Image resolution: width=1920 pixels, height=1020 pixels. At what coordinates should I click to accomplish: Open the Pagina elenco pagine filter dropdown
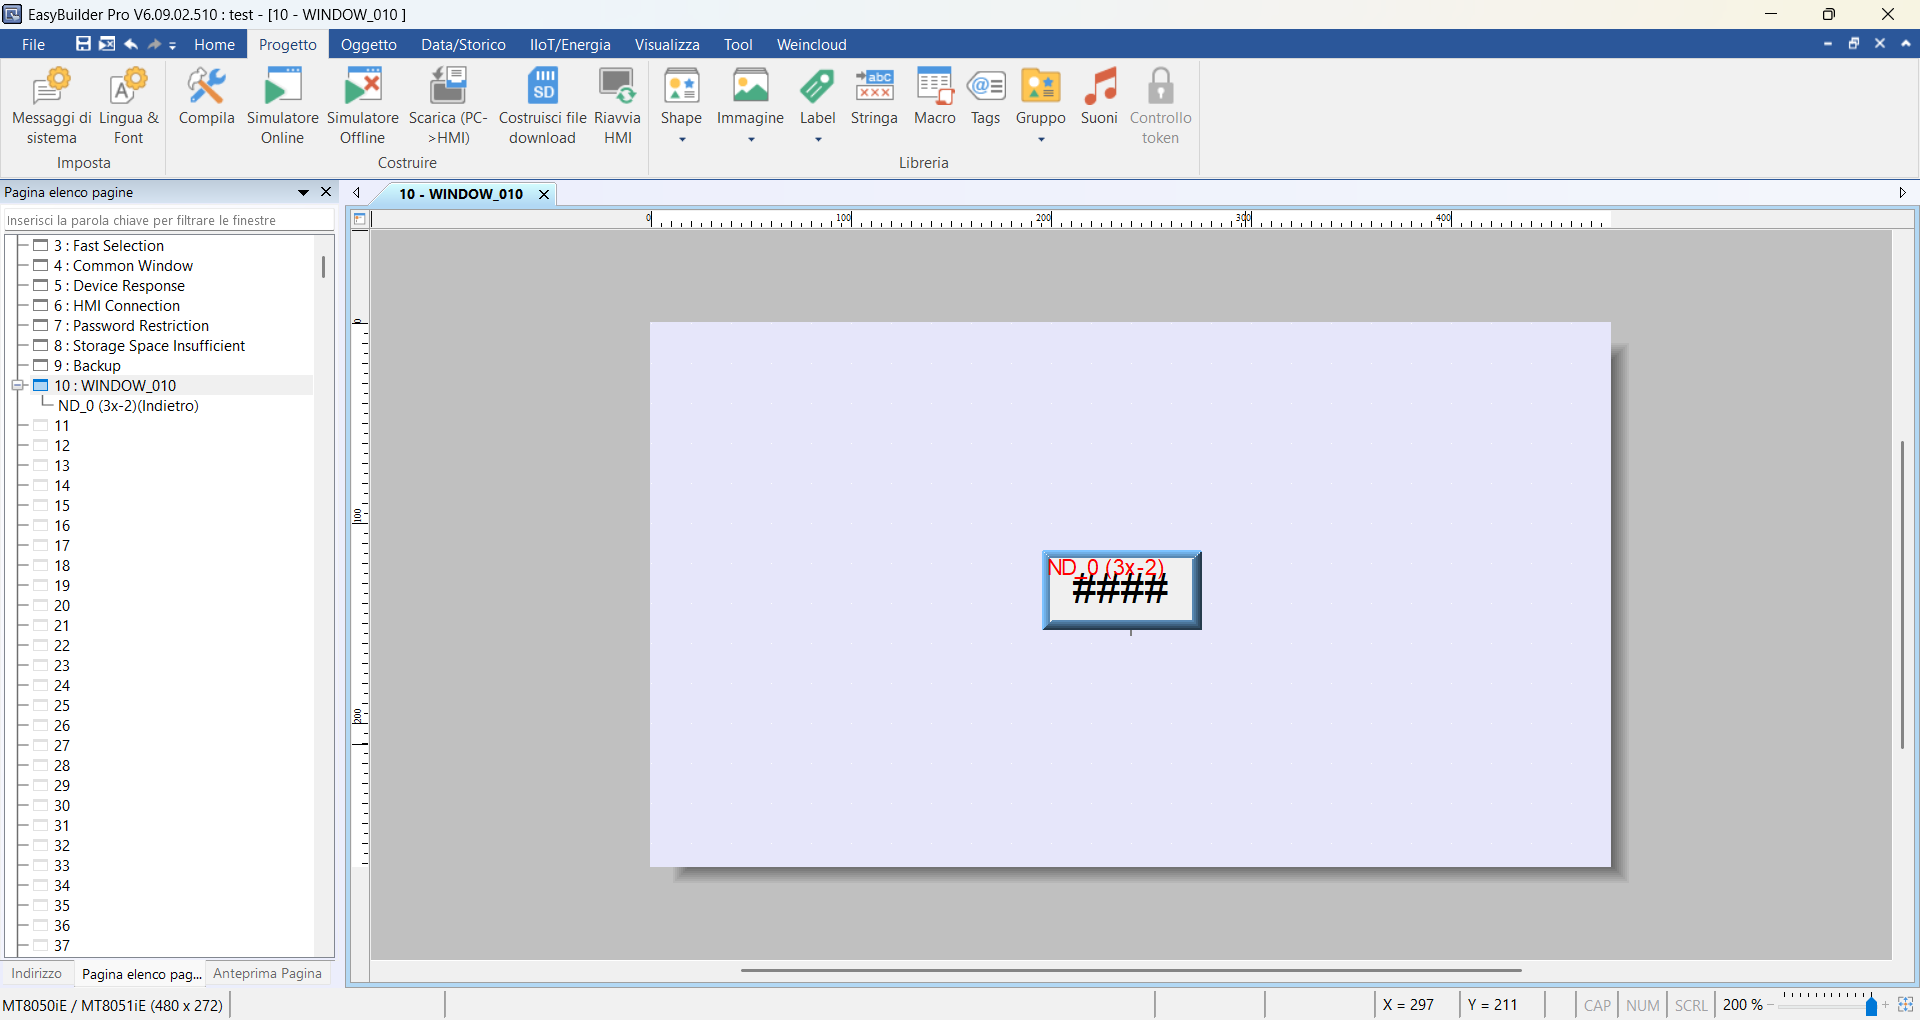coord(302,192)
